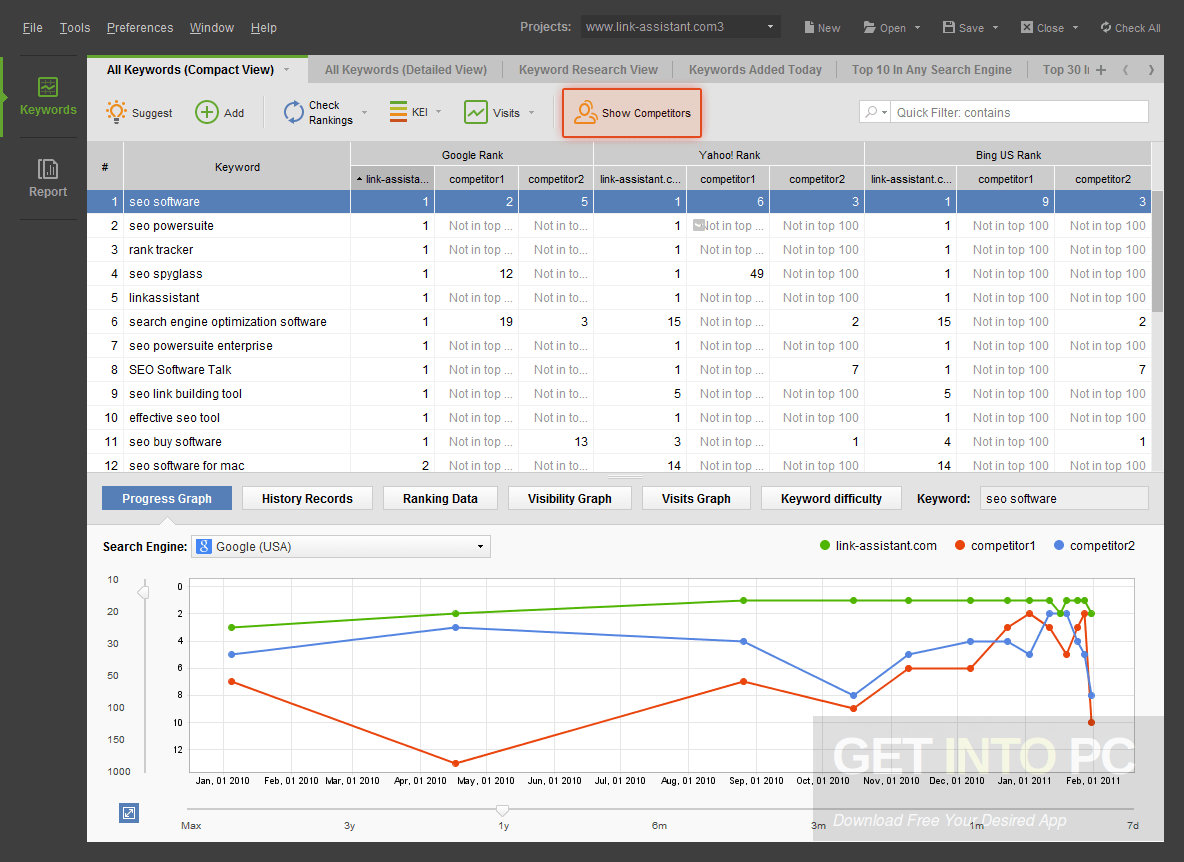Screen dimensions: 1184x862
Task: Open the File menu
Action: tap(32, 28)
